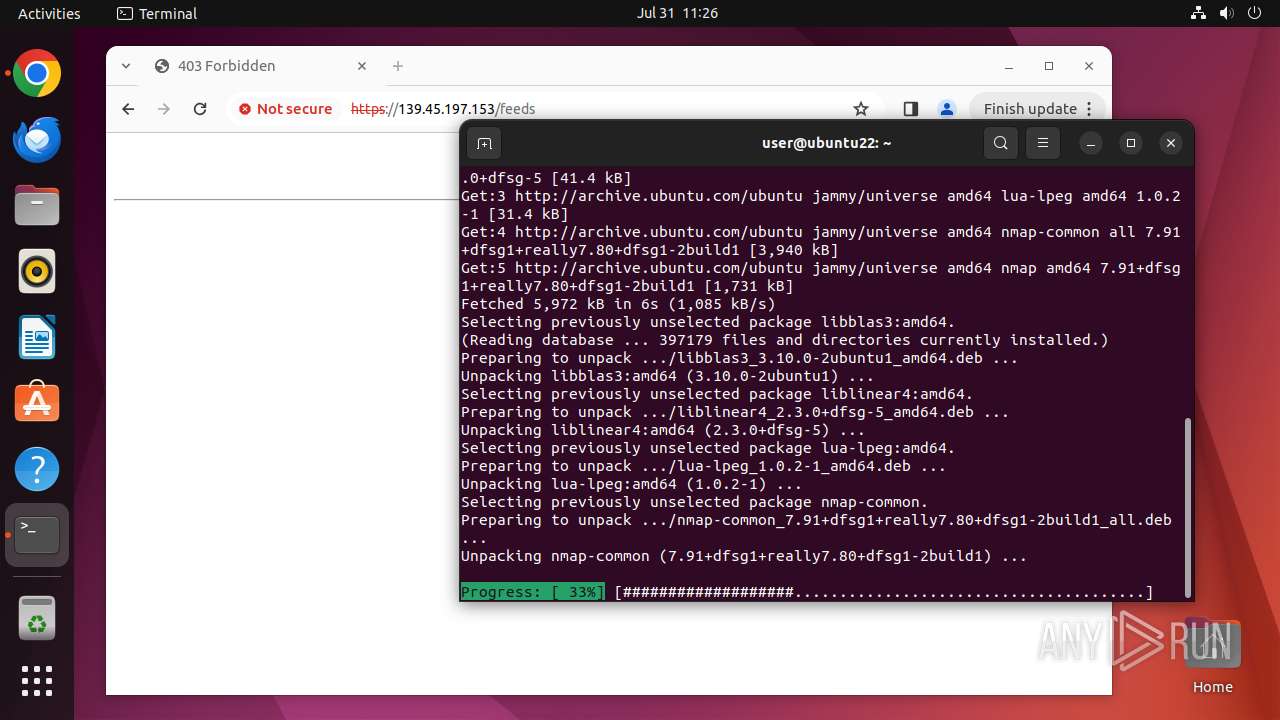1280x720 pixels.
Task: Maximize the terminal window
Action: (x=1131, y=143)
